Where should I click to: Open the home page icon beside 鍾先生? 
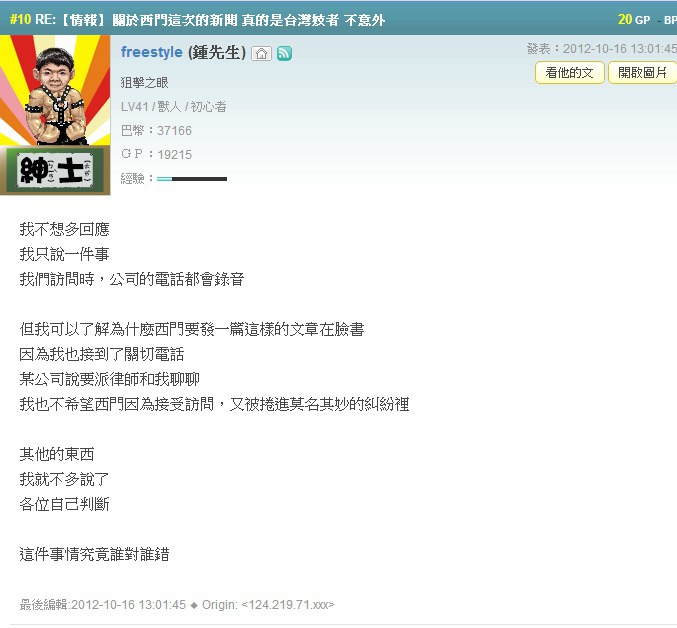[261, 54]
